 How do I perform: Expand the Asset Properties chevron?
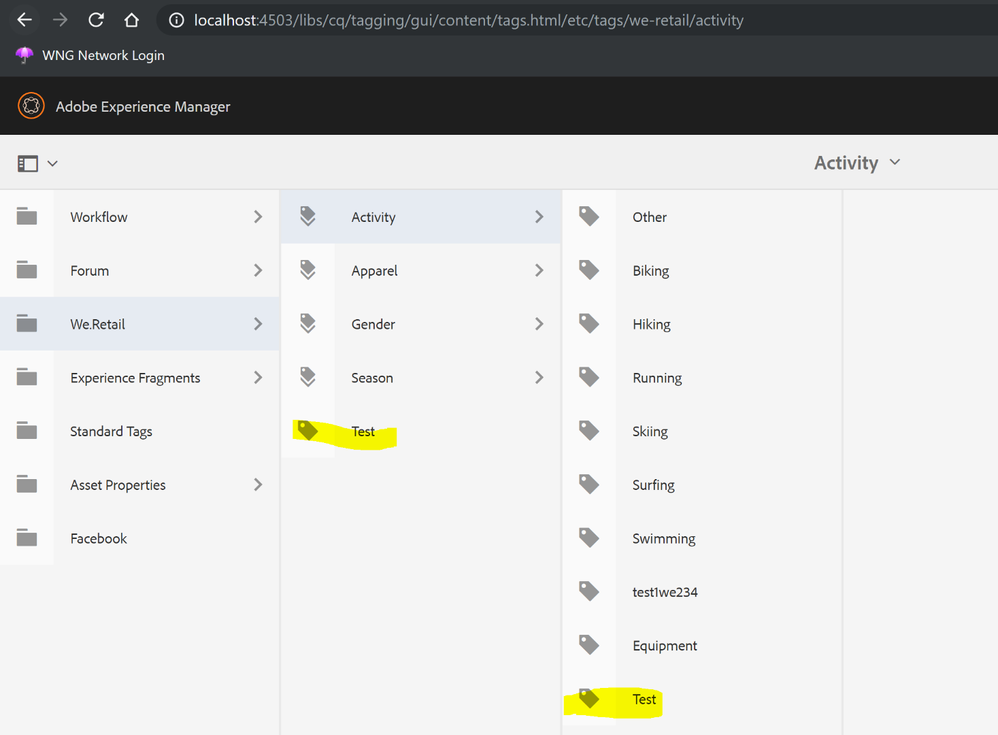tap(258, 485)
